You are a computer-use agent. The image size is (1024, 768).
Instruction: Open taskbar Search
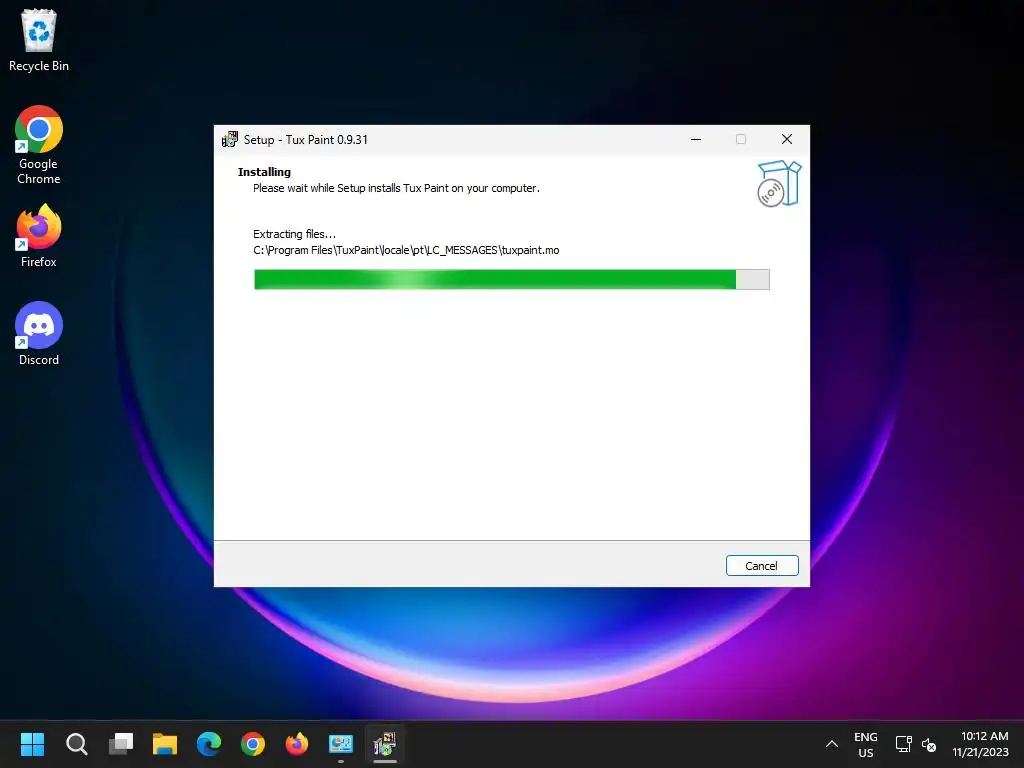pos(76,744)
